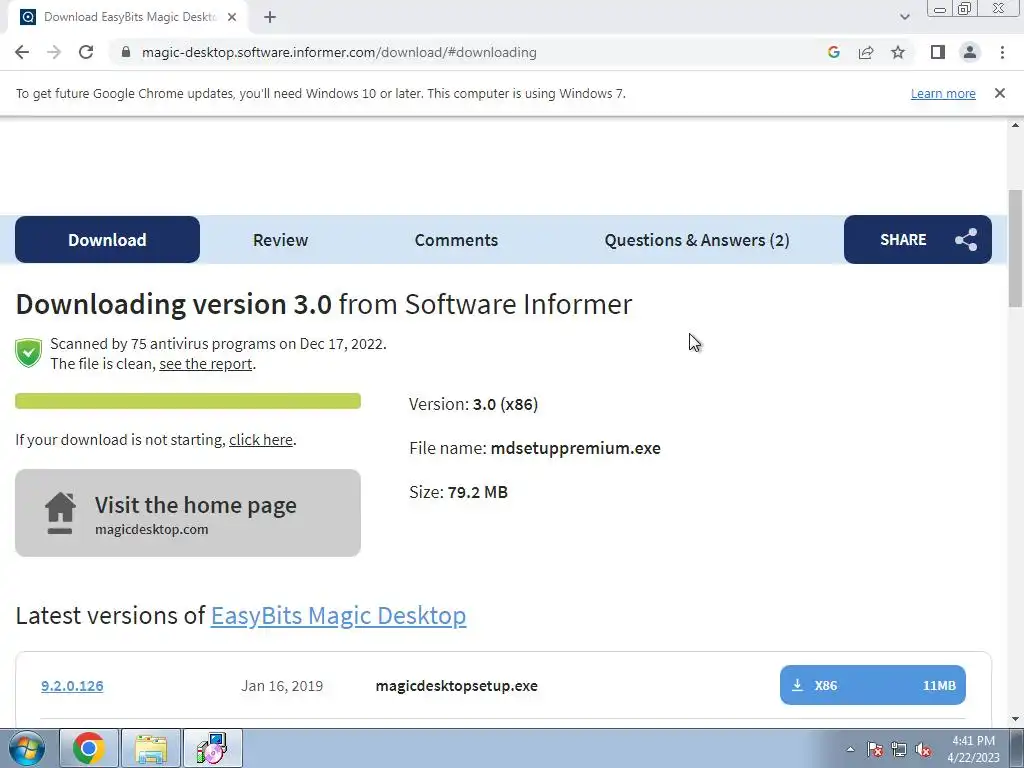Select the file name mdsetuppremium.exe
Viewport: 1024px width, 768px height.
[575, 448]
